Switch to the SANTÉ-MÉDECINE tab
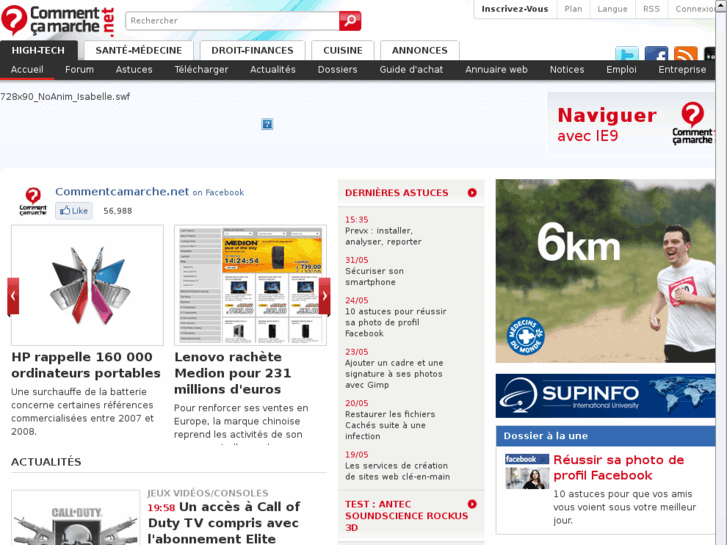 139,51
